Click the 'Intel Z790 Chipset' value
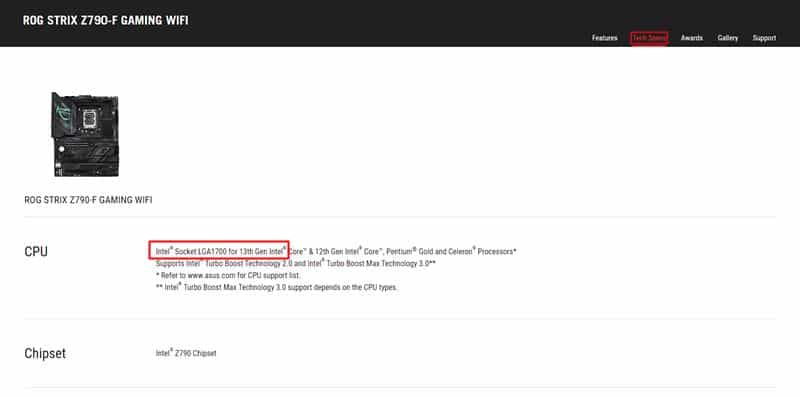 coord(186,353)
